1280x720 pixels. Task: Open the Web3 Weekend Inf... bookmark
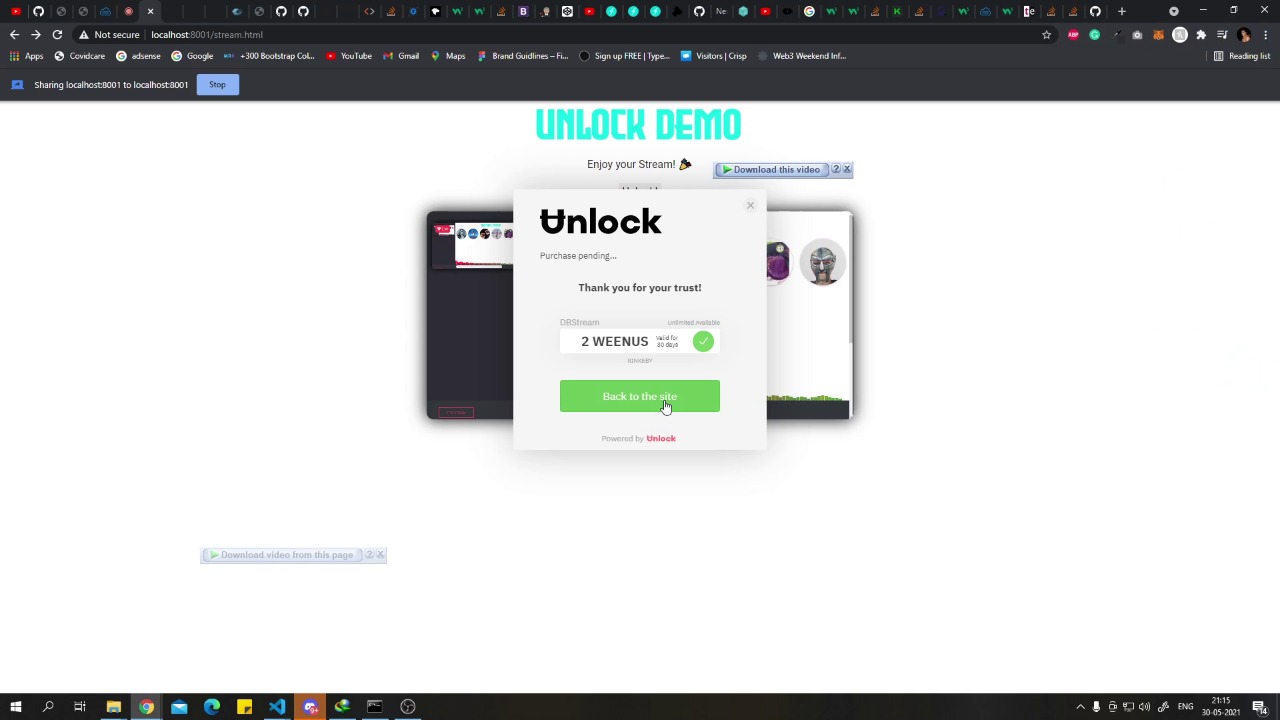[x=801, y=56]
